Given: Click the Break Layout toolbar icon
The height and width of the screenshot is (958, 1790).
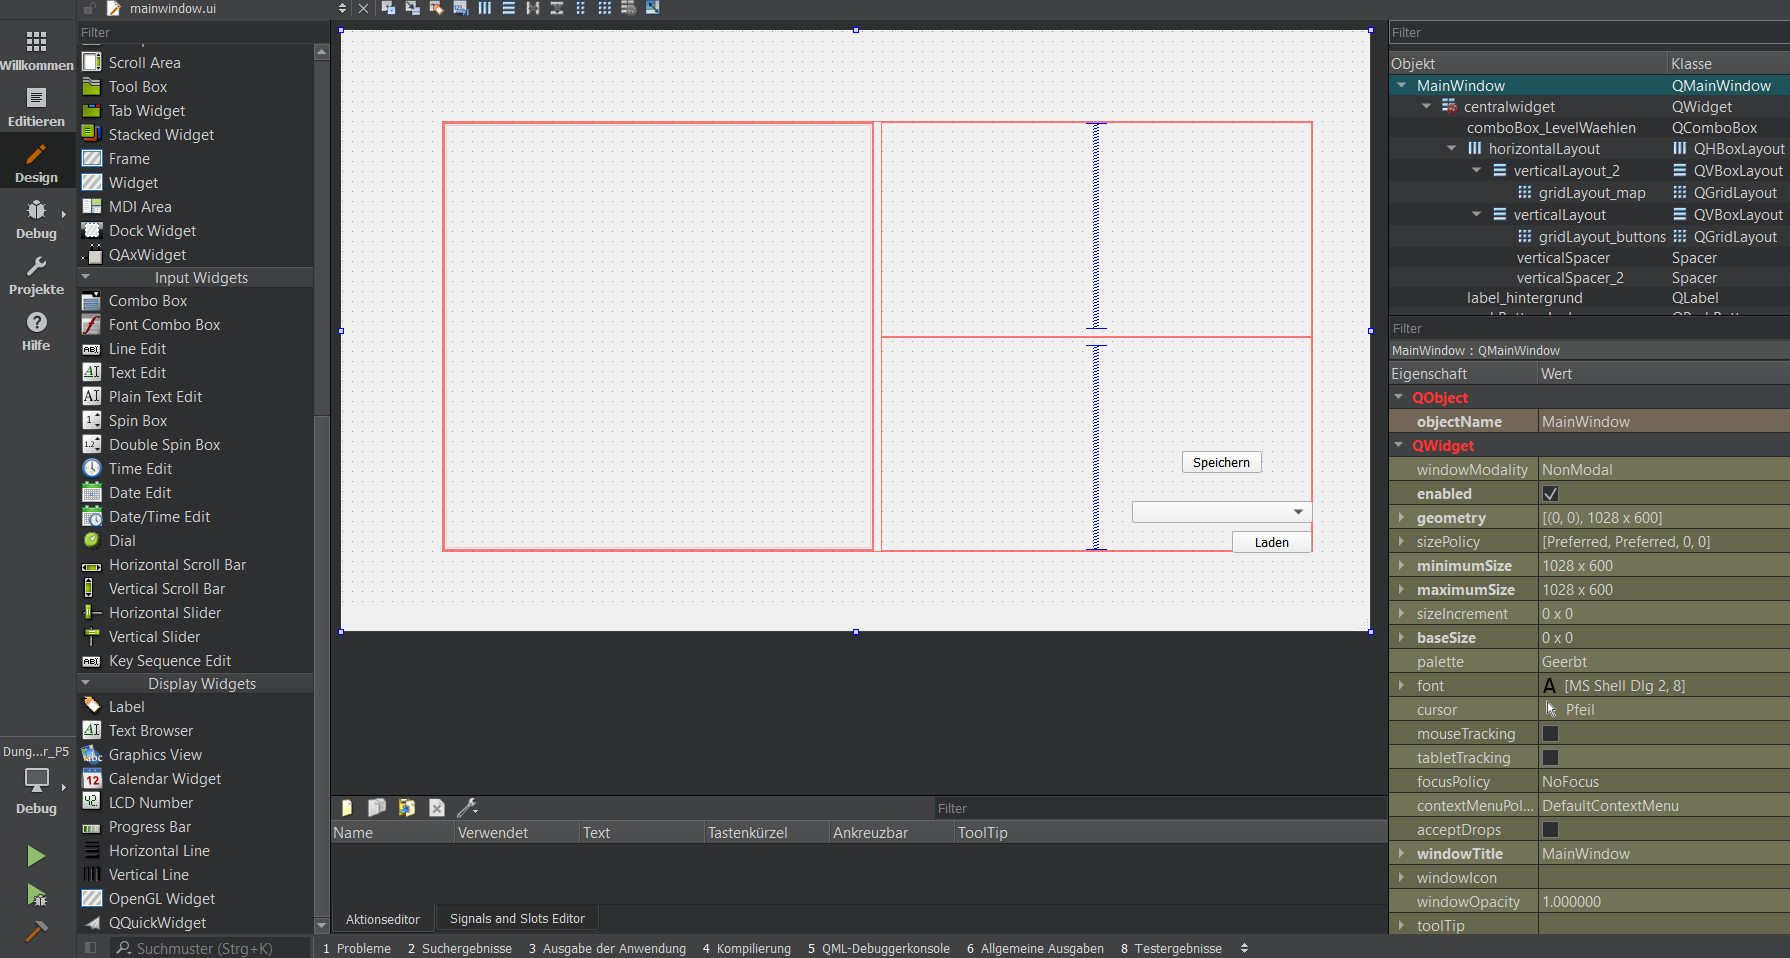Looking at the screenshot, I should [628, 8].
